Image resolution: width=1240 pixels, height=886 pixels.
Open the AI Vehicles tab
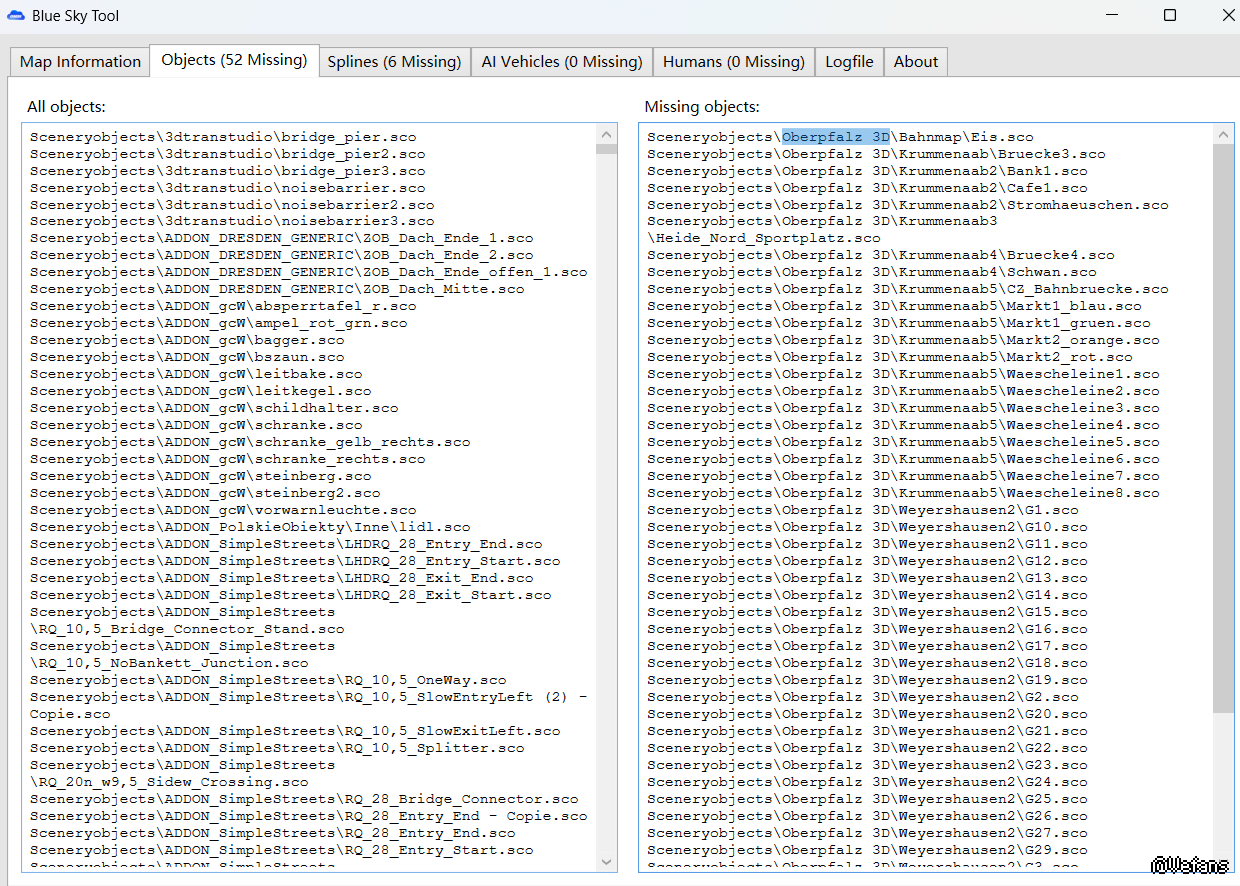[x=561, y=62]
